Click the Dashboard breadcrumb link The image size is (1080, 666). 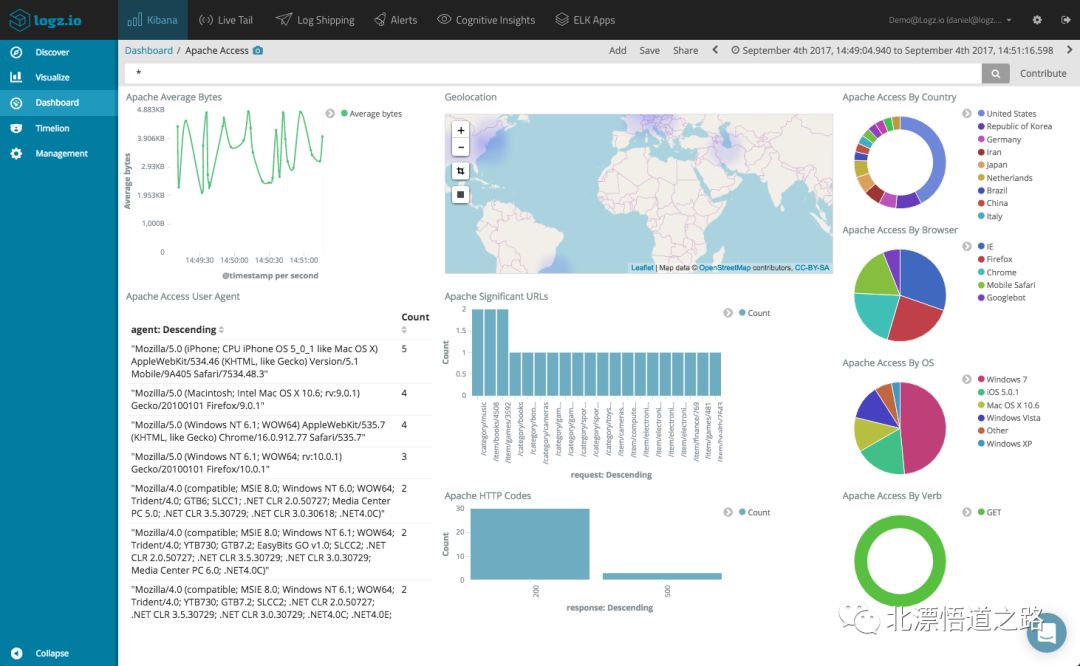pyautogui.click(x=149, y=50)
